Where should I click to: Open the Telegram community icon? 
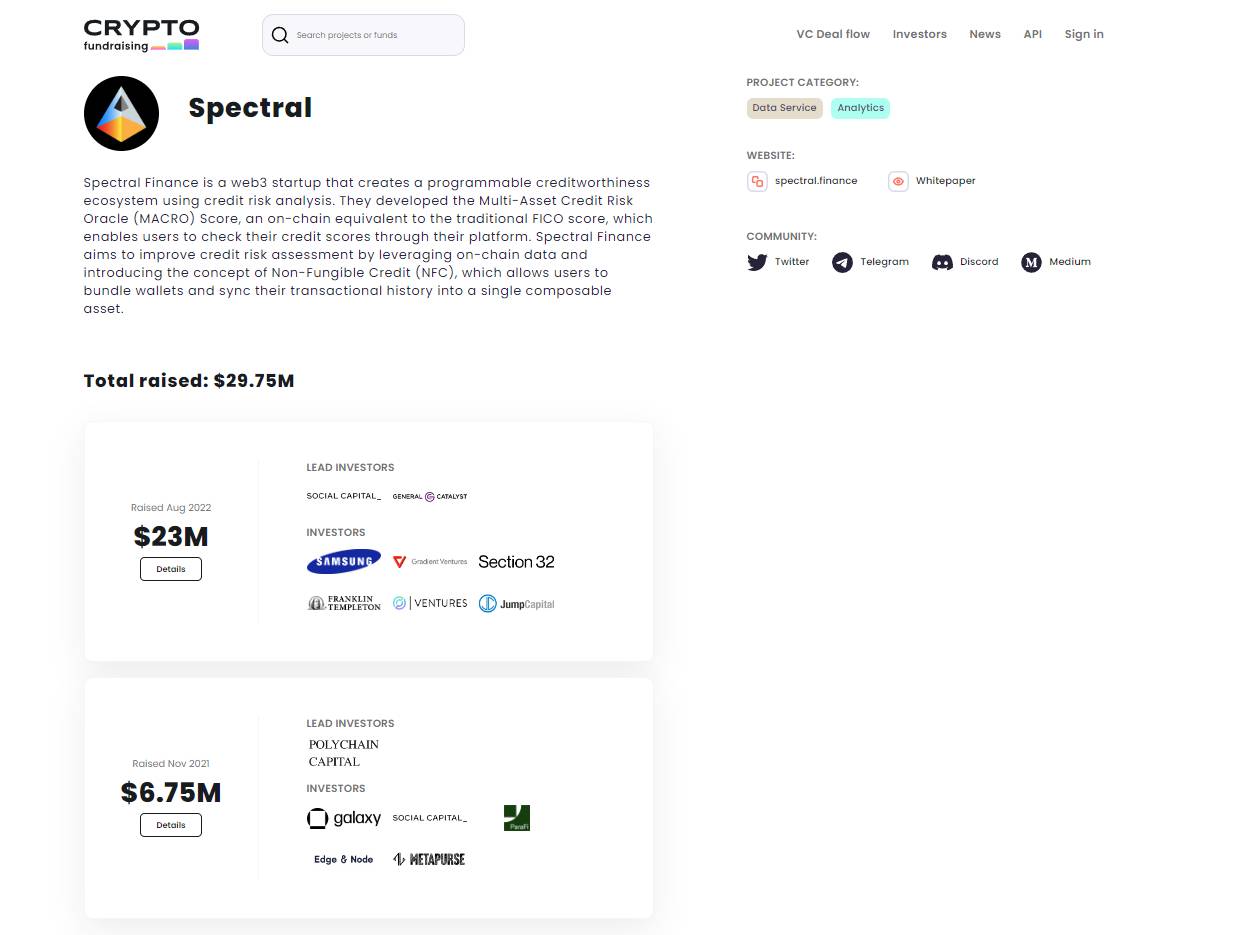pos(842,262)
